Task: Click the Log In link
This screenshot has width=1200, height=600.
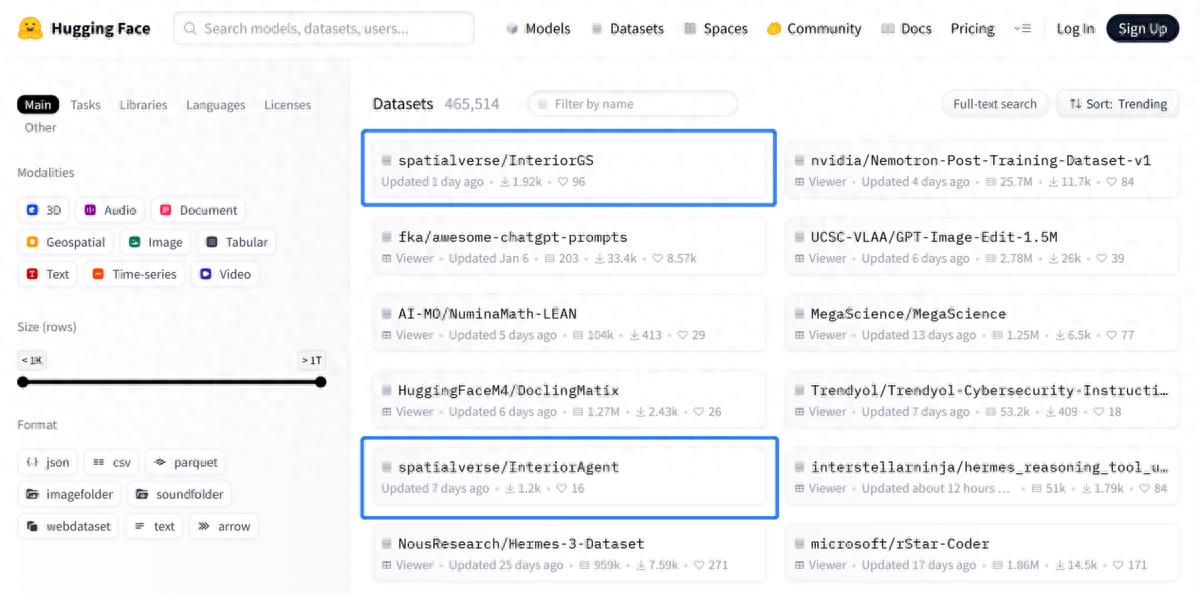Action: point(1075,29)
